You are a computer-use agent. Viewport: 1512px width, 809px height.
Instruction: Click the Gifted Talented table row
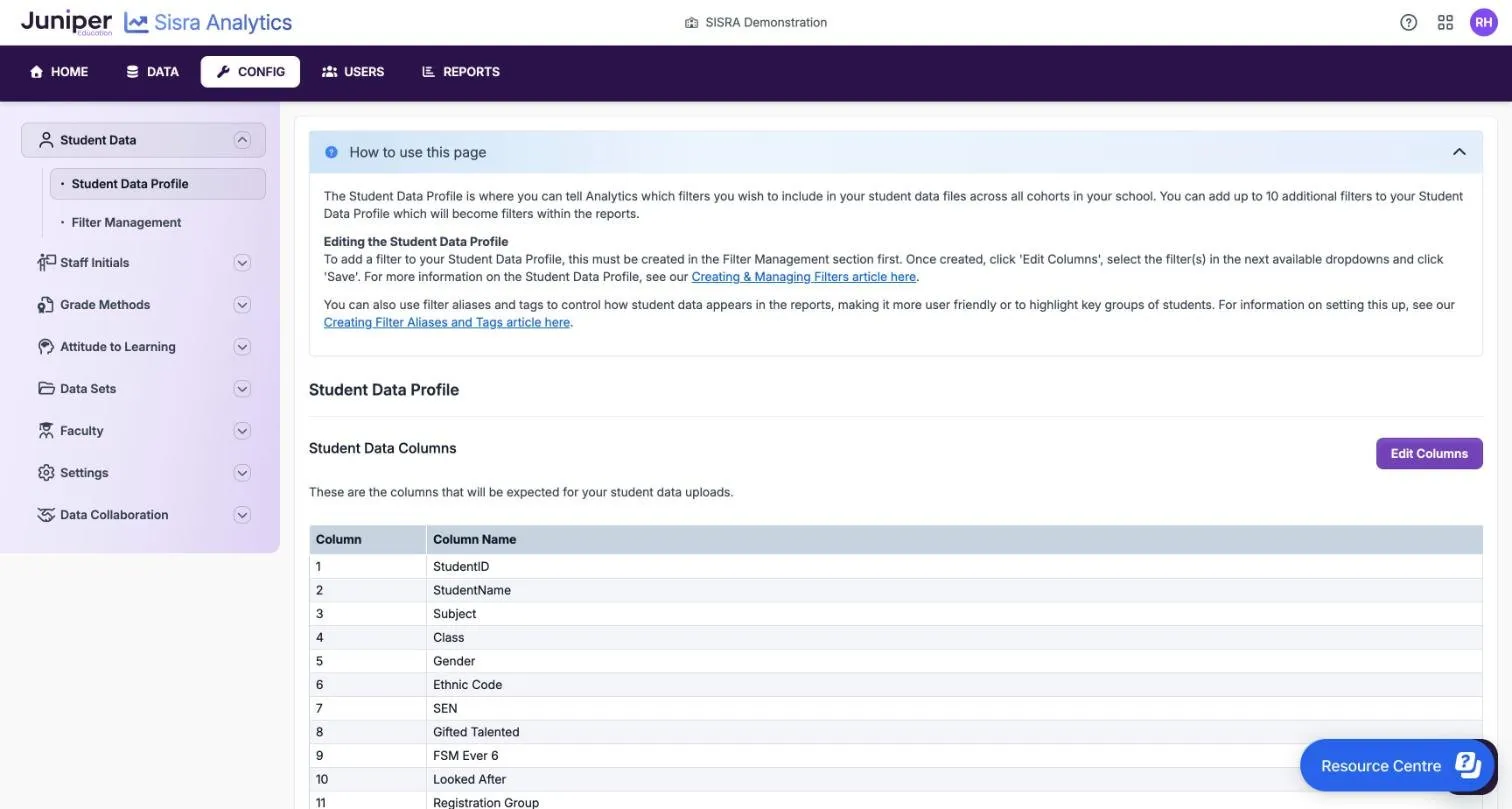(x=896, y=732)
